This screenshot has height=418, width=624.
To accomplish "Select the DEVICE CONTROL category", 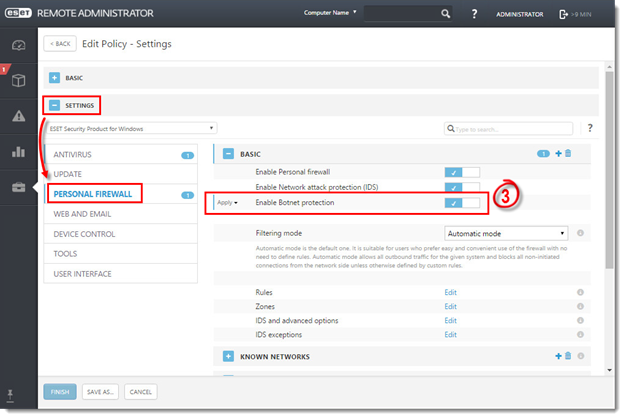I will tap(121, 234).
